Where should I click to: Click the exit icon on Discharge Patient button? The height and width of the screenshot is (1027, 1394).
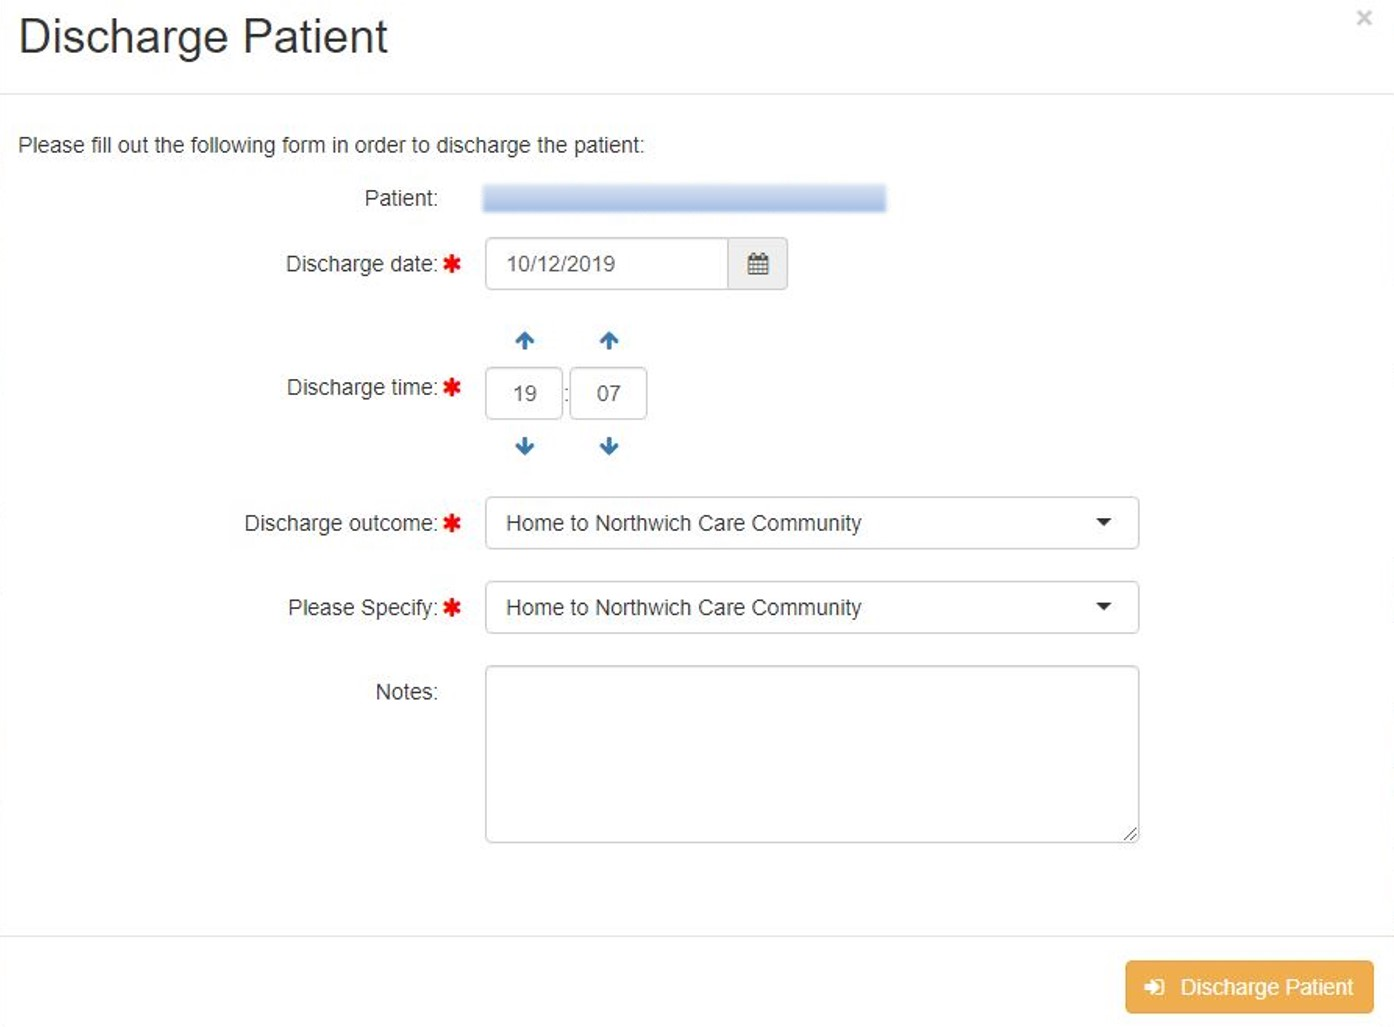click(x=1155, y=987)
